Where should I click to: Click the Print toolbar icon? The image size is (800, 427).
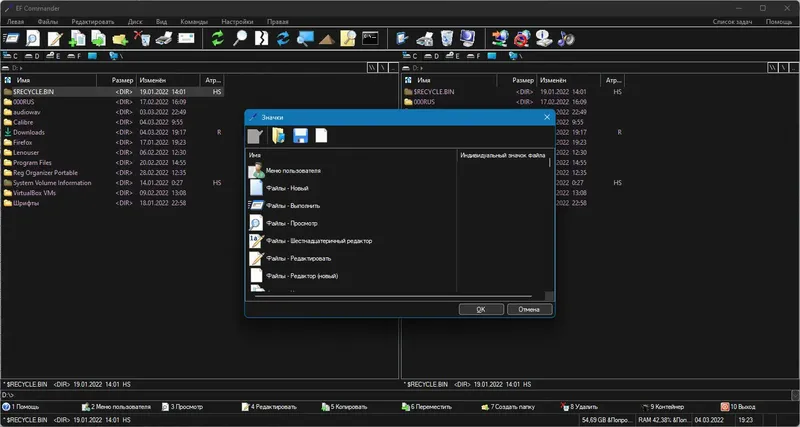point(164,38)
